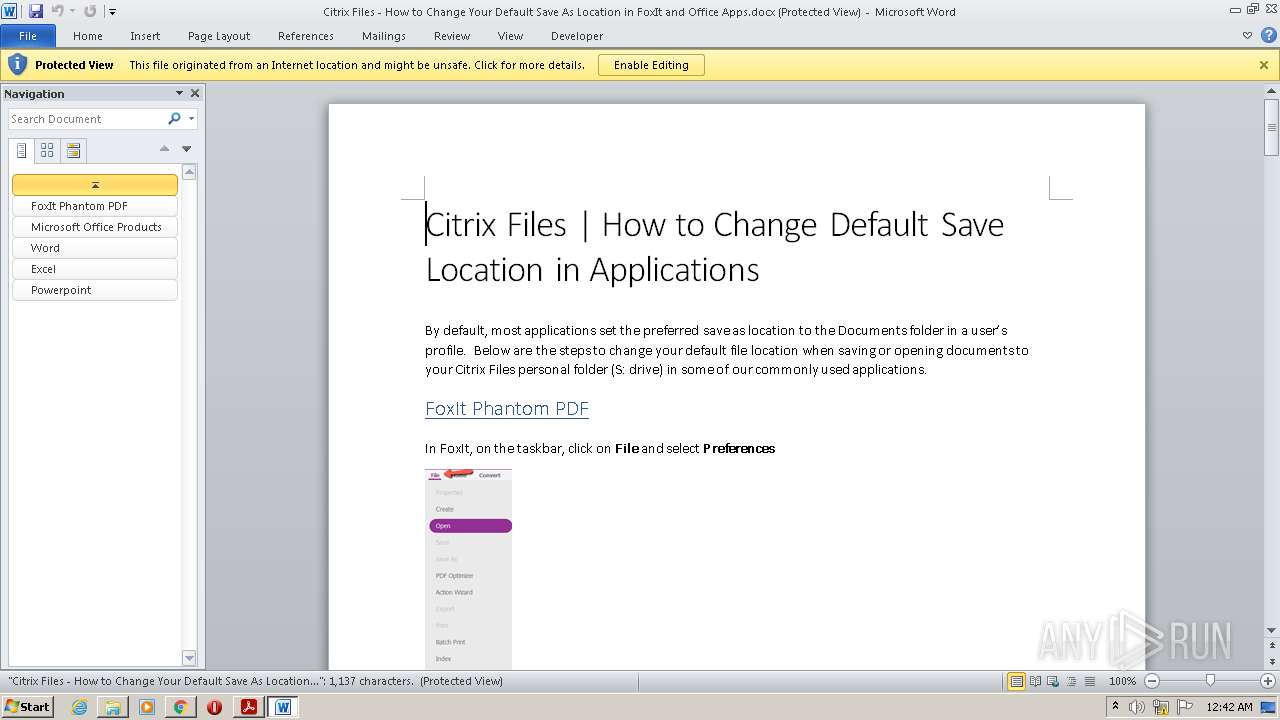Click the document vertical scrollbar thumb
This screenshot has width=1280, height=720.
tap(1272, 126)
